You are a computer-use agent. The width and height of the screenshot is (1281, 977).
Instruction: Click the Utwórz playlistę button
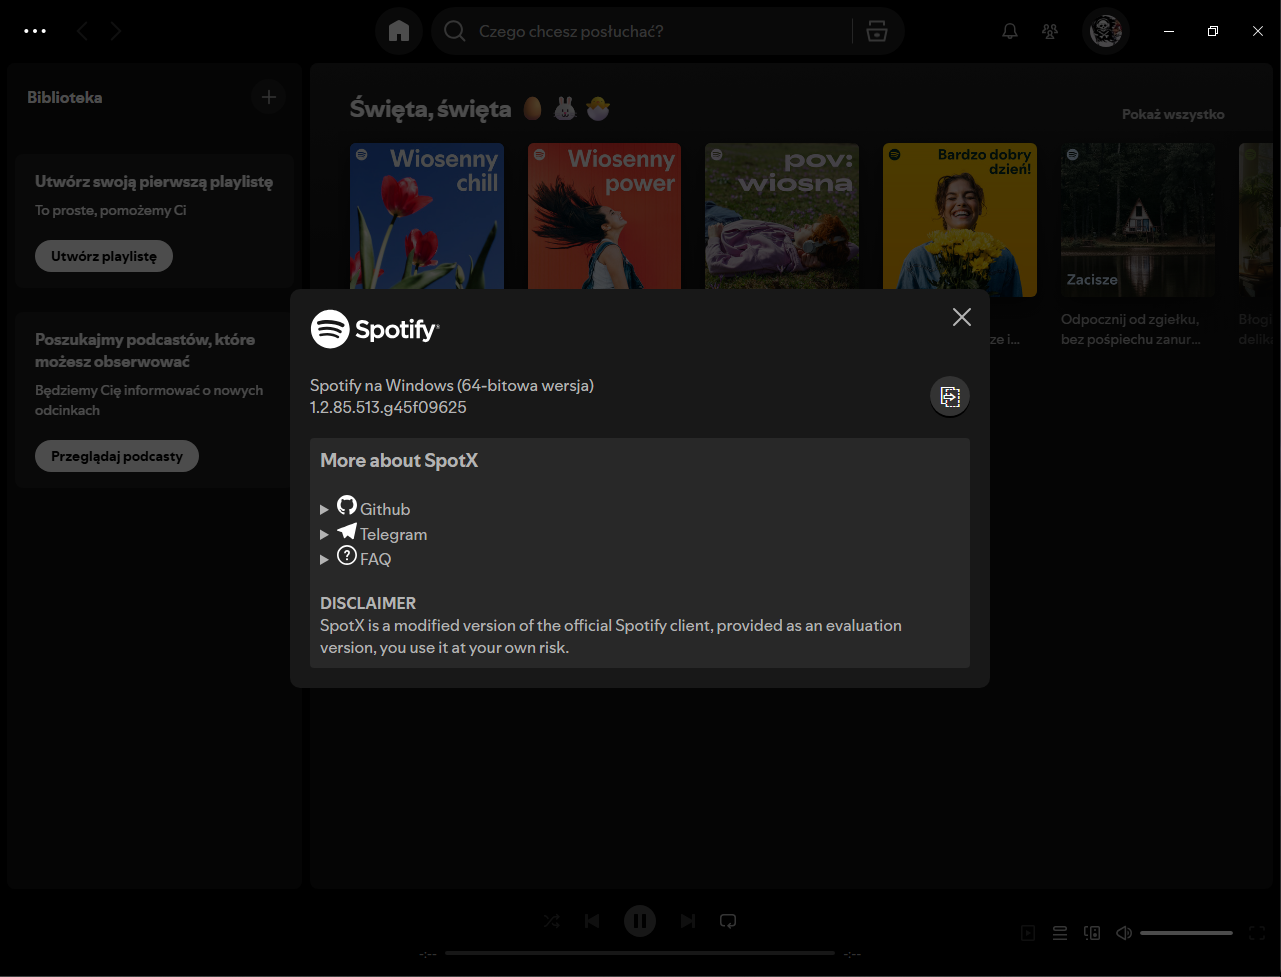pos(104,256)
